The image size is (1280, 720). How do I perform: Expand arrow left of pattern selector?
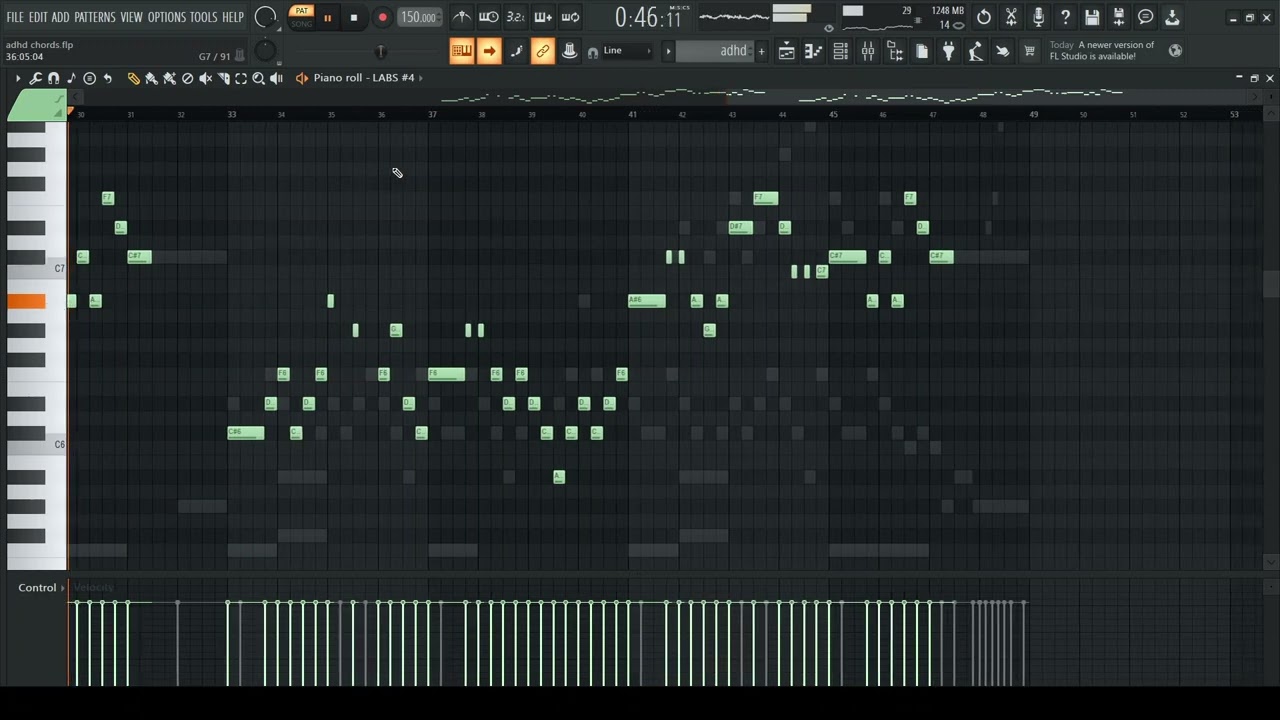click(x=668, y=51)
